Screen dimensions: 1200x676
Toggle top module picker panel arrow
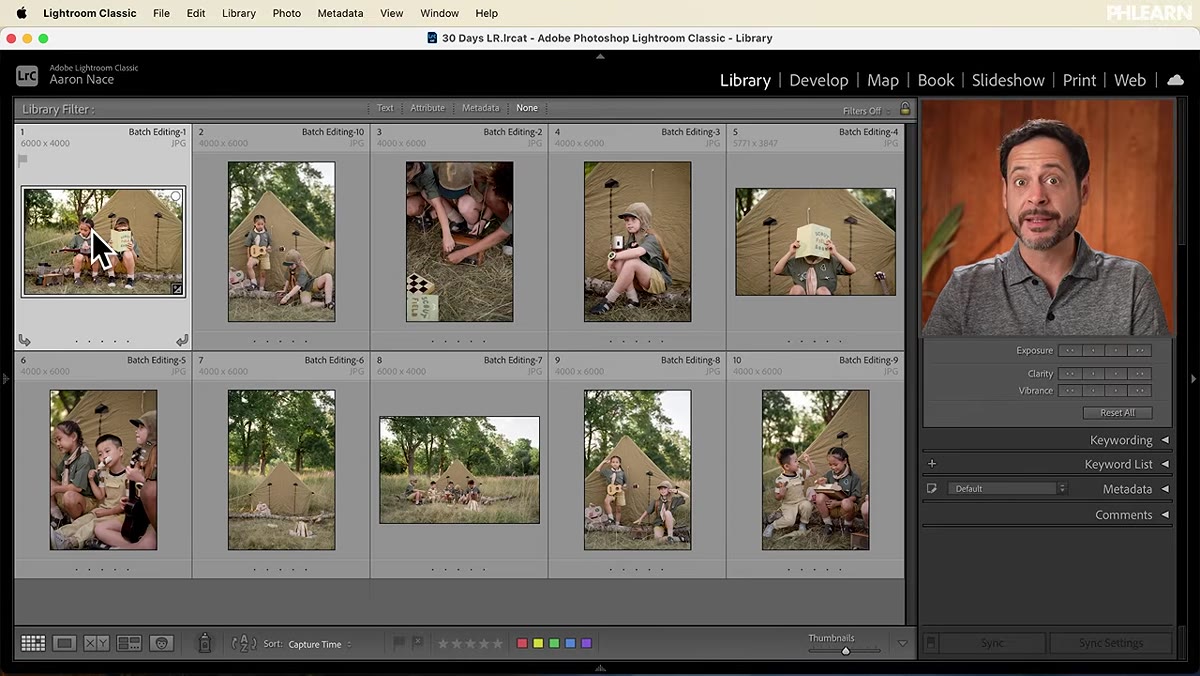600,56
